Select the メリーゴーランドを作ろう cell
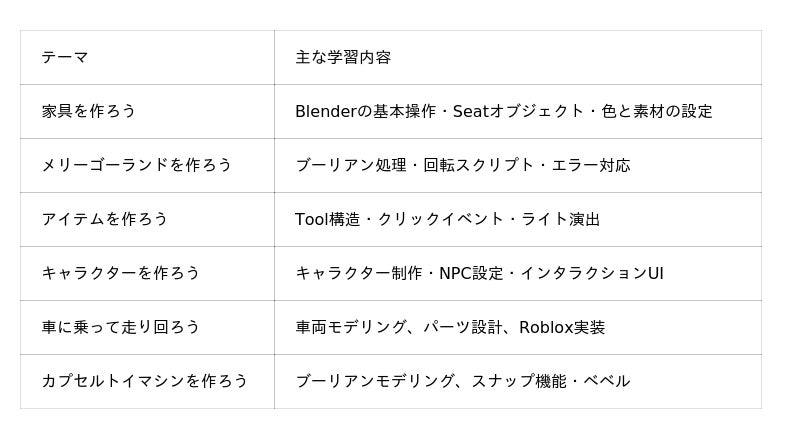Screen dimensions: 800x439 [x=137, y=166]
